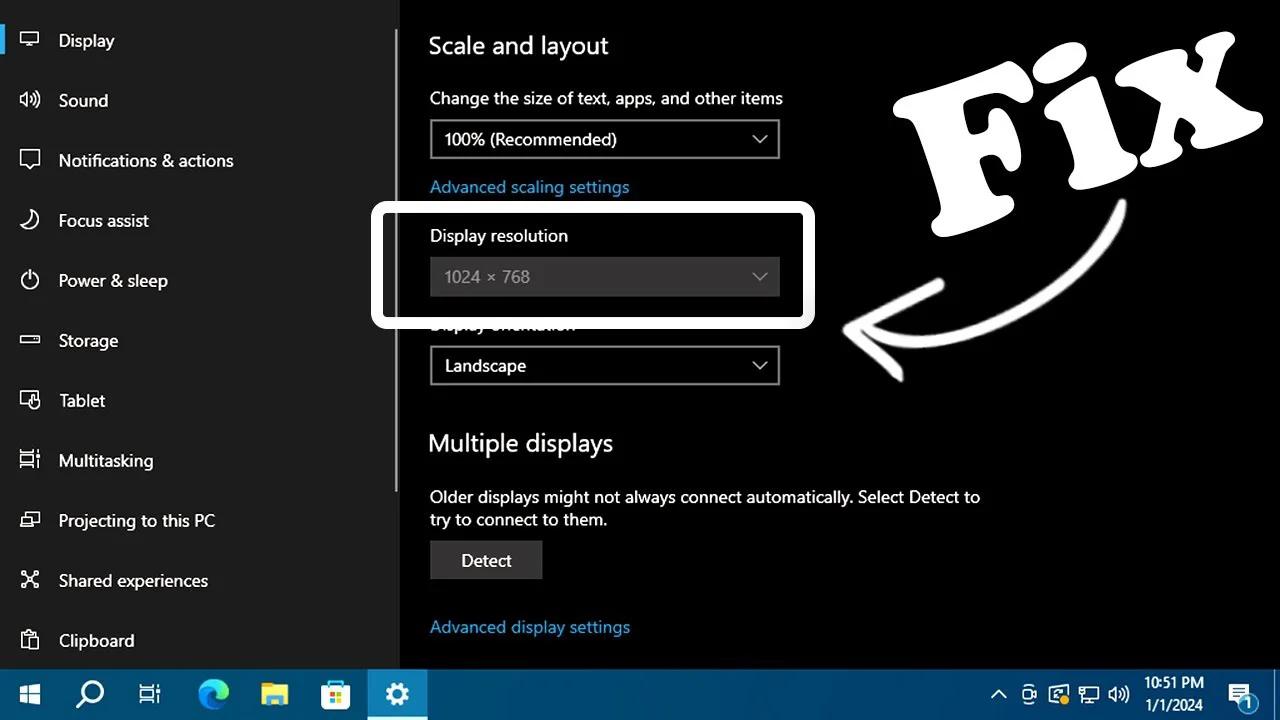Go to Power & sleep settings
Viewport: 1280px width, 720px height.
[113, 280]
